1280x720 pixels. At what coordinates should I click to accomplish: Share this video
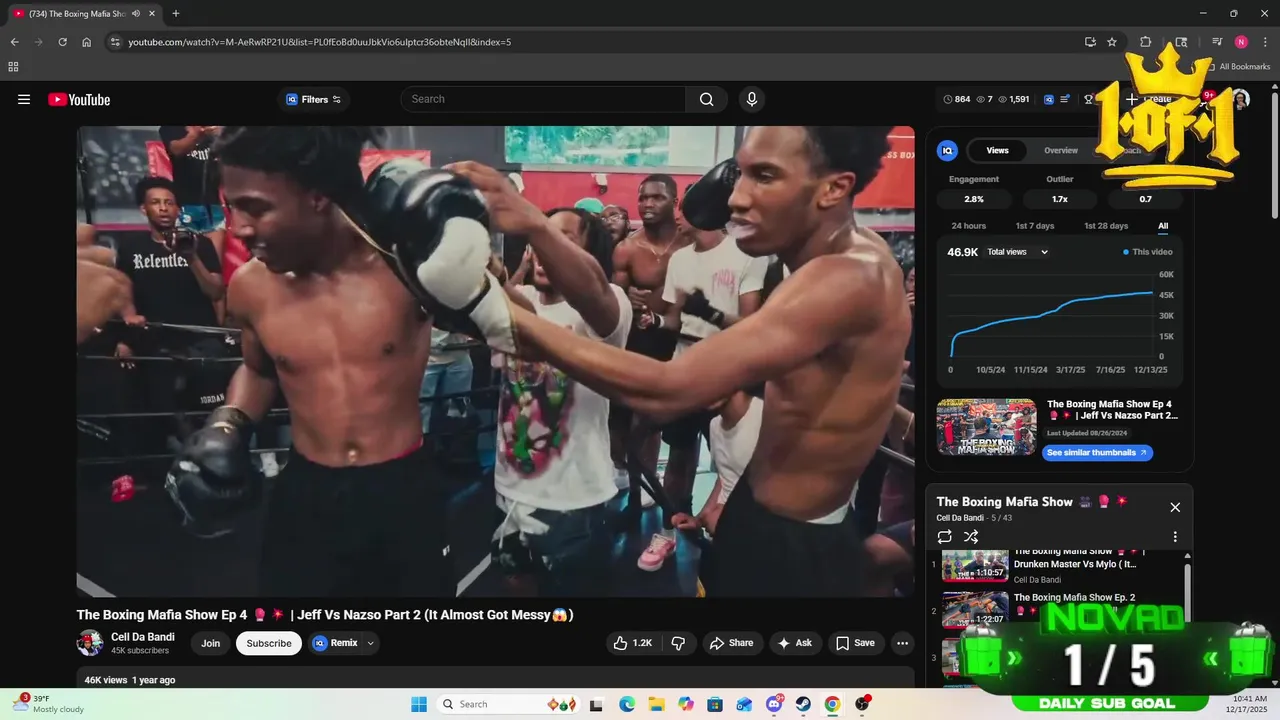tap(732, 643)
